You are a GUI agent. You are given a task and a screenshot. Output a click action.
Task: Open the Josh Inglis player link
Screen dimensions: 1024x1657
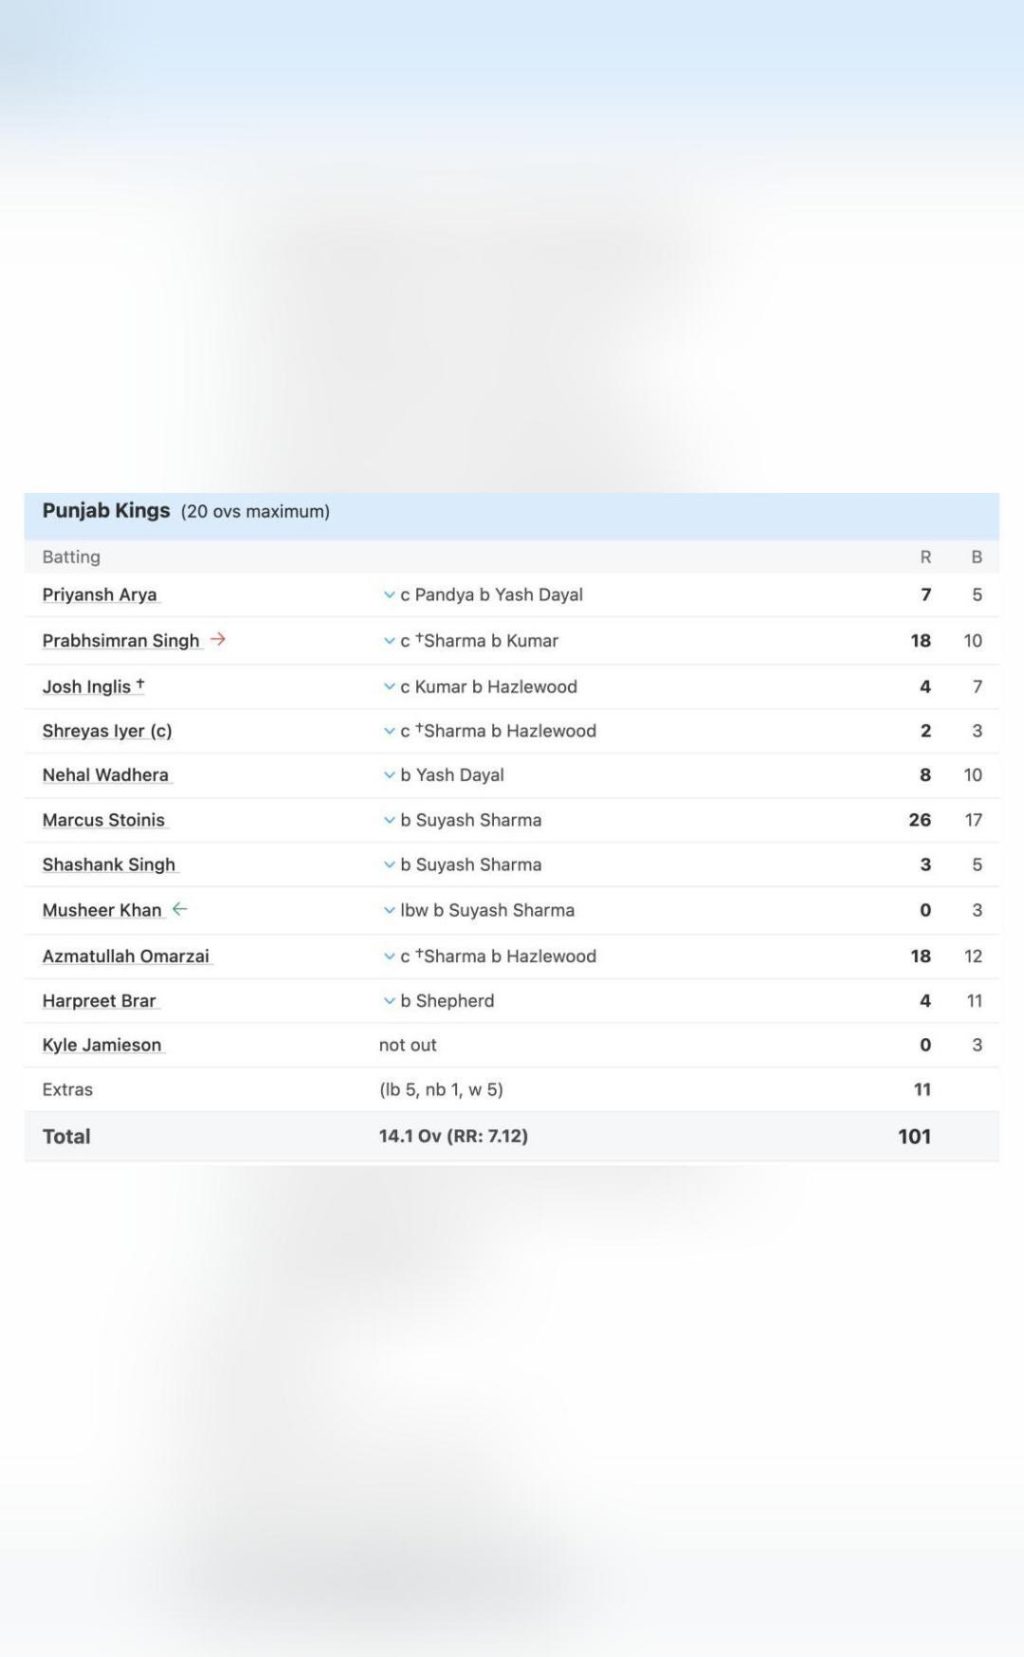click(x=87, y=687)
